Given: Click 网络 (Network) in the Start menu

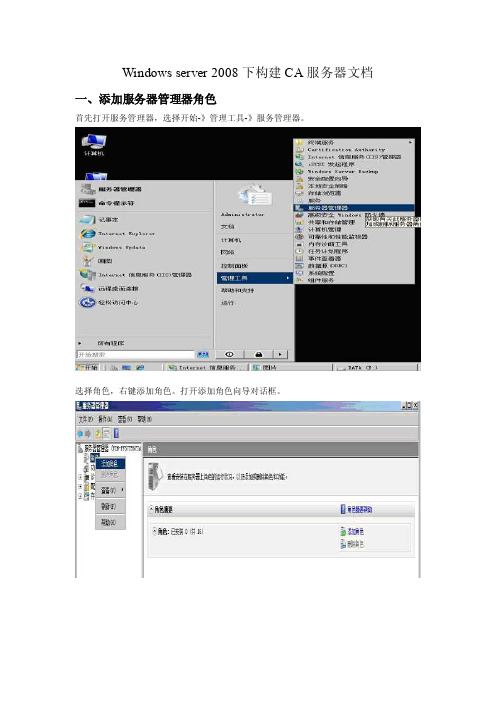Looking at the screenshot, I should point(227,253).
